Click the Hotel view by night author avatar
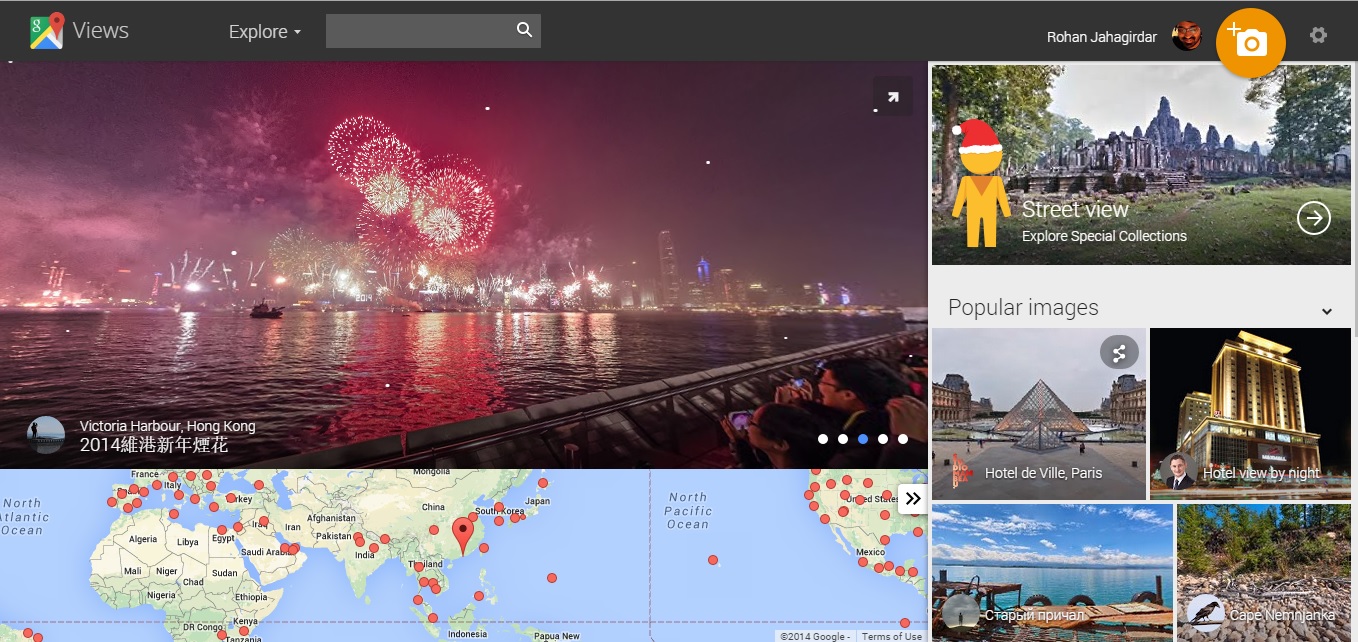Screen dimensions: 1358x642 pos(1179,471)
